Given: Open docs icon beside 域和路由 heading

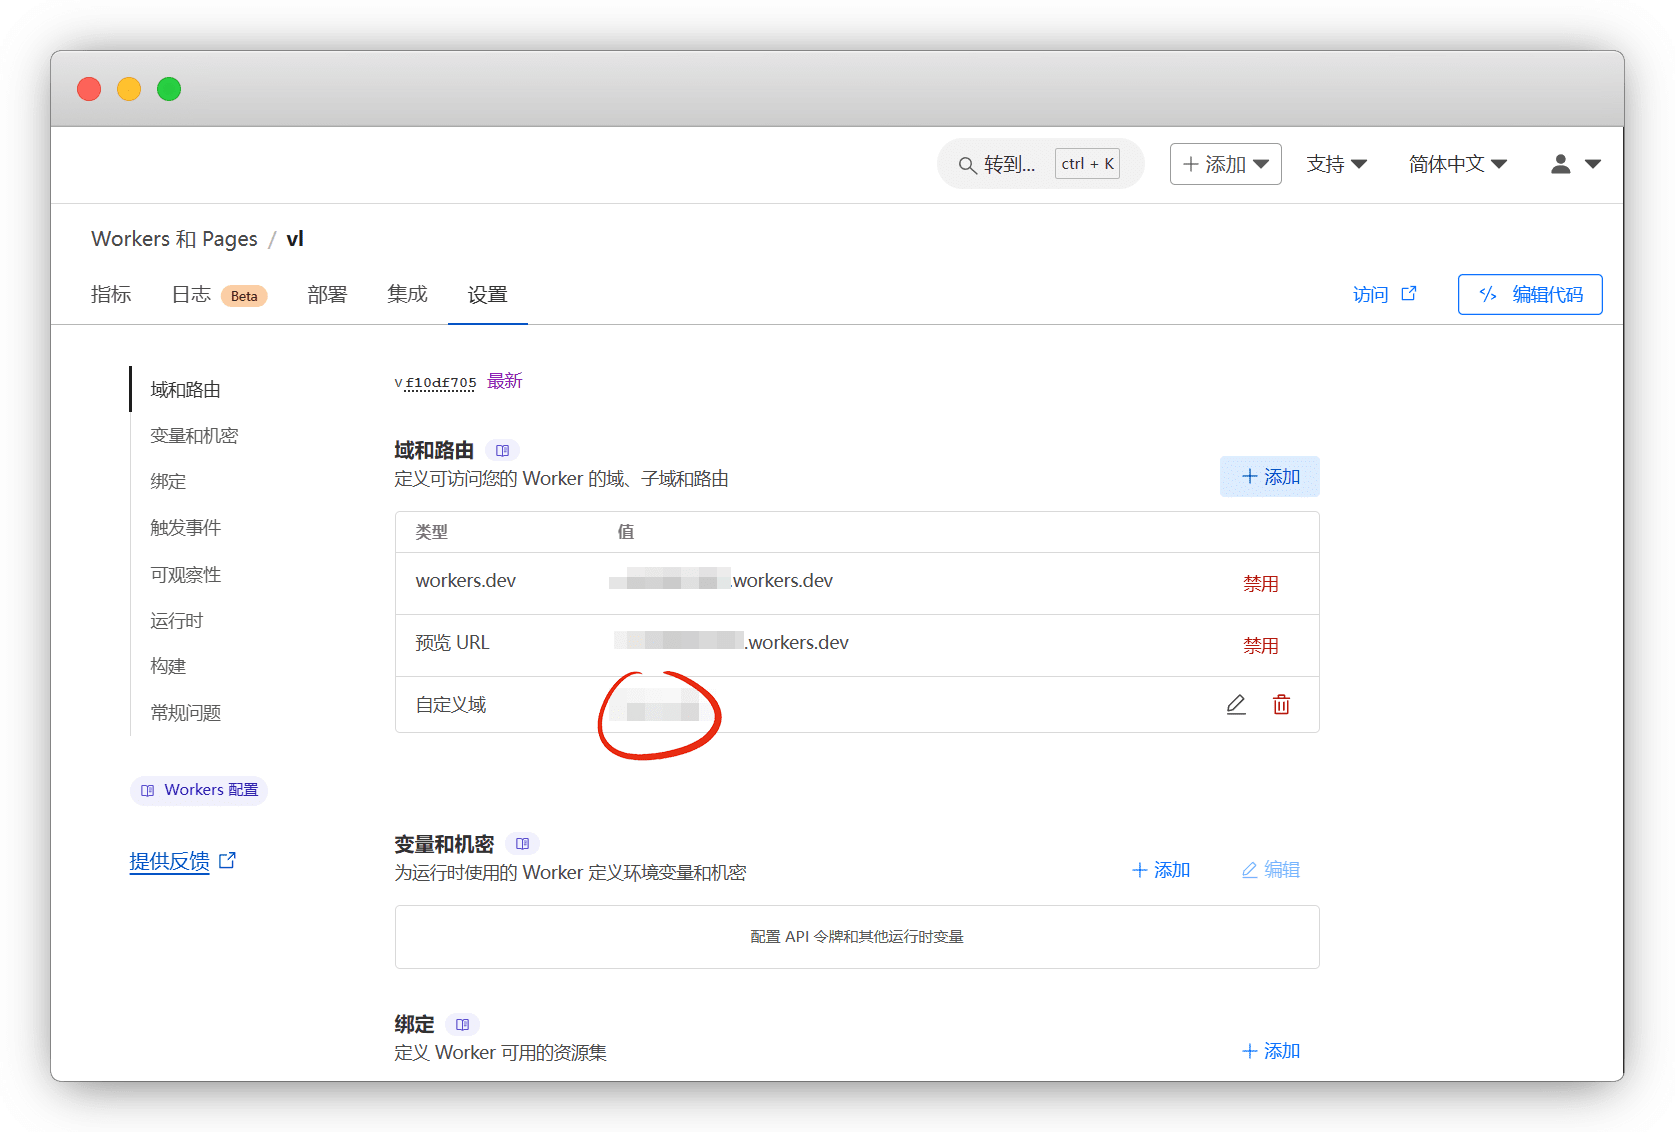Looking at the screenshot, I should [x=502, y=451].
